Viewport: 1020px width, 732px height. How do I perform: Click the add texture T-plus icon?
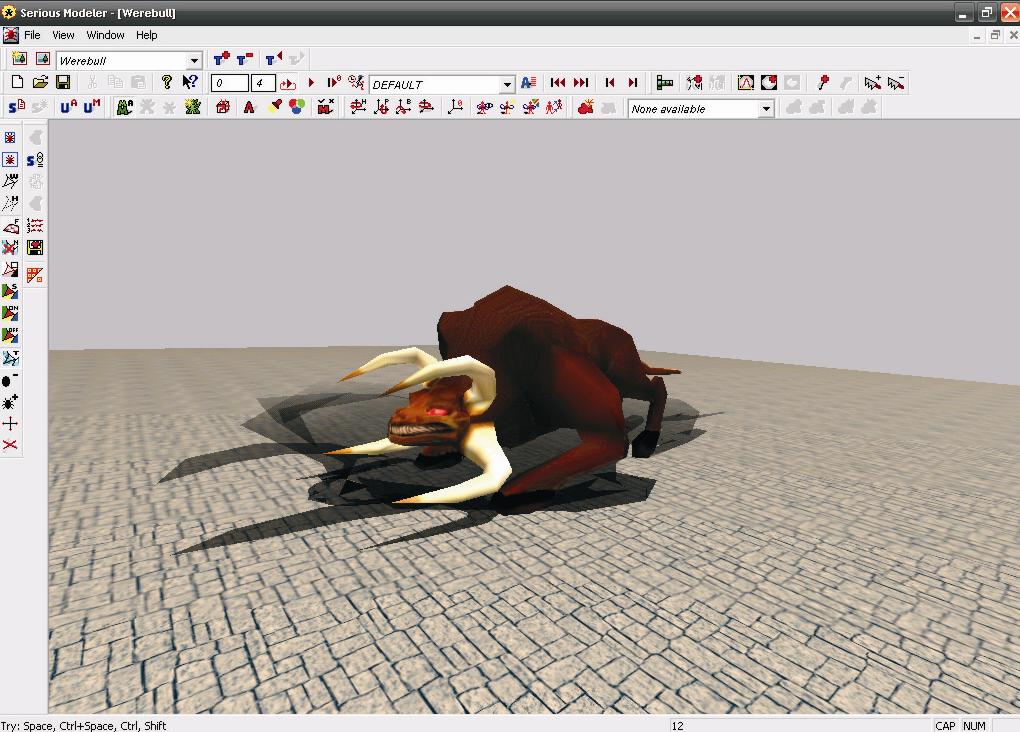(x=221, y=59)
